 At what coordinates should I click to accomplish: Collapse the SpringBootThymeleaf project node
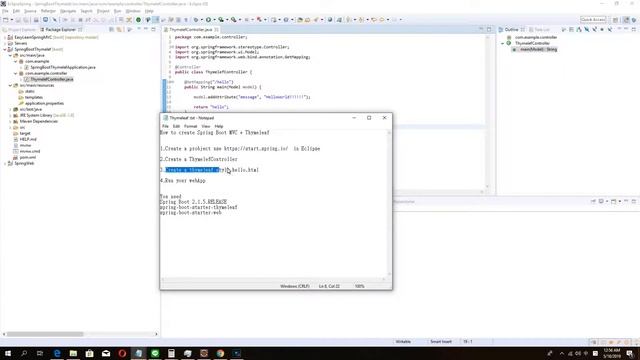4,49
